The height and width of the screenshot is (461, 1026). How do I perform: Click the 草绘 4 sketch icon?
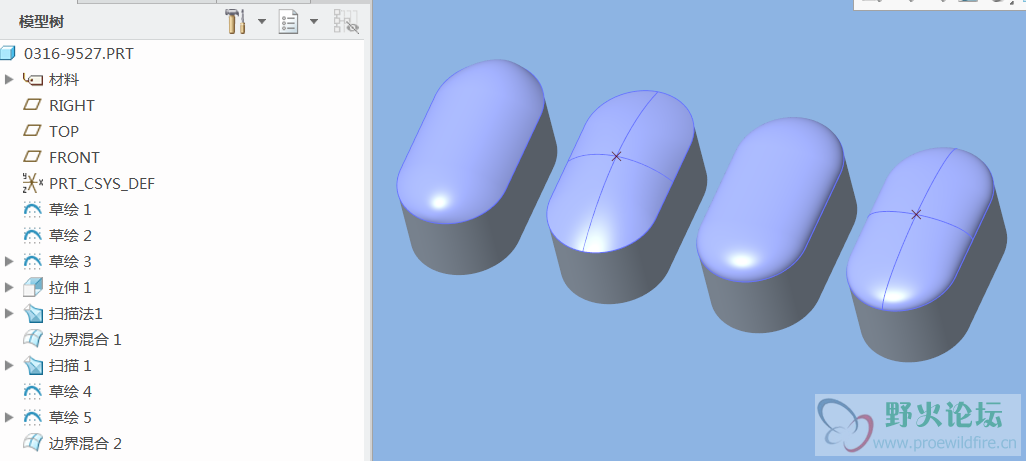click(33, 392)
